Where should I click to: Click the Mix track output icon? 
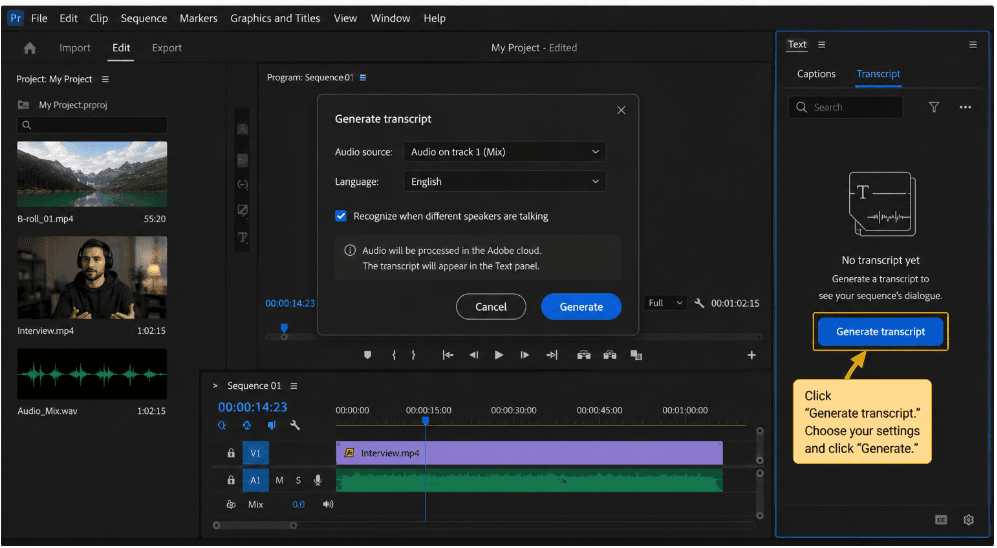(231, 505)
